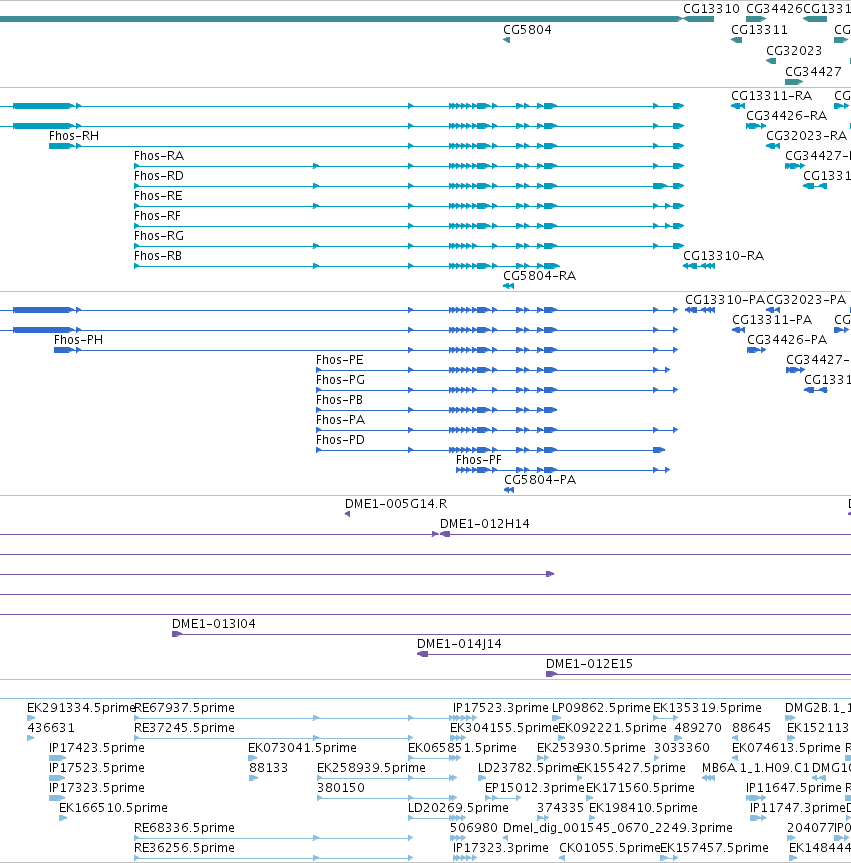Screen dimensions: 851x863
Task: Select the EK157457.5prime EST label
Action: (x=714, y=848)
